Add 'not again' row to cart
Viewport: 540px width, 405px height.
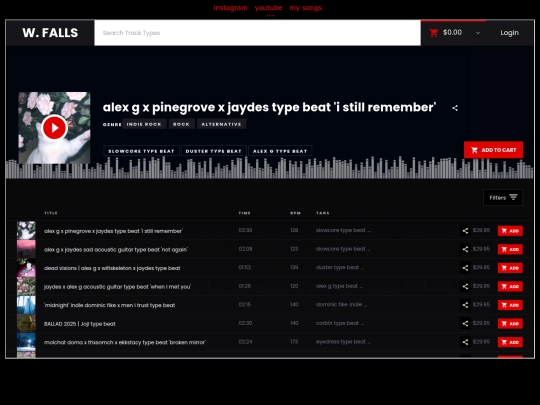[510, 249]
